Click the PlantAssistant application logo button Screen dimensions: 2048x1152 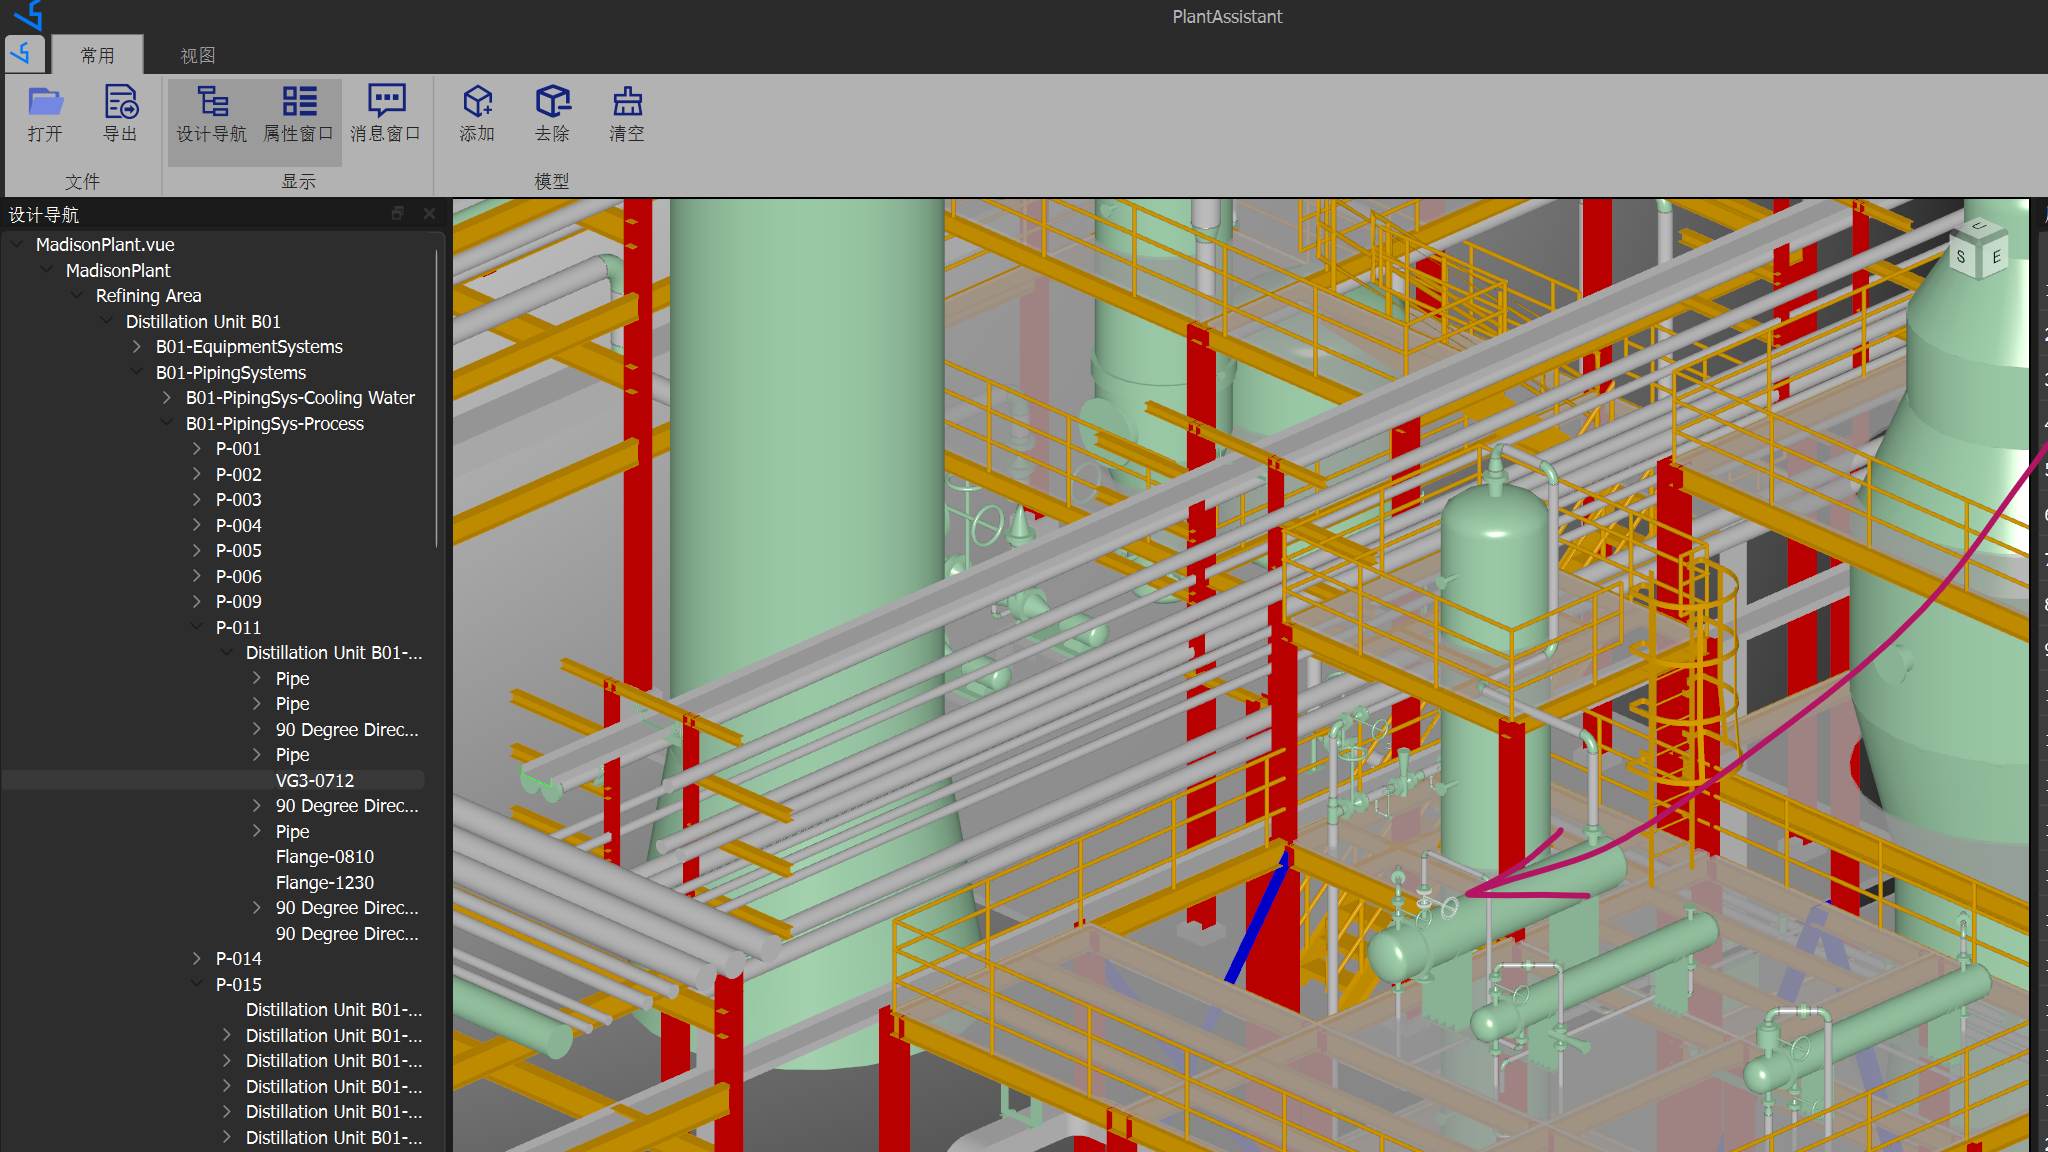click(x=24, y=54)
